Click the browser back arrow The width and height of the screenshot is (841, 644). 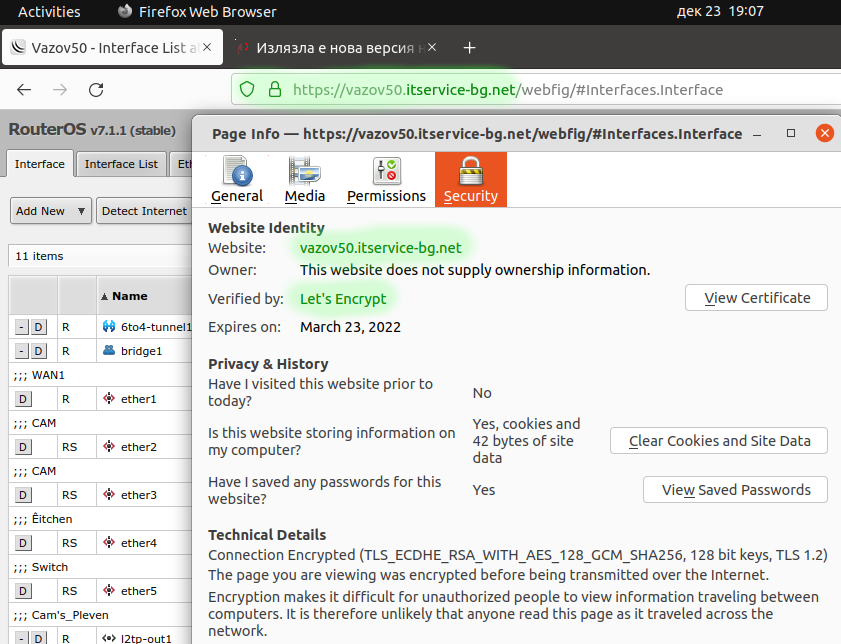point(24,90)
